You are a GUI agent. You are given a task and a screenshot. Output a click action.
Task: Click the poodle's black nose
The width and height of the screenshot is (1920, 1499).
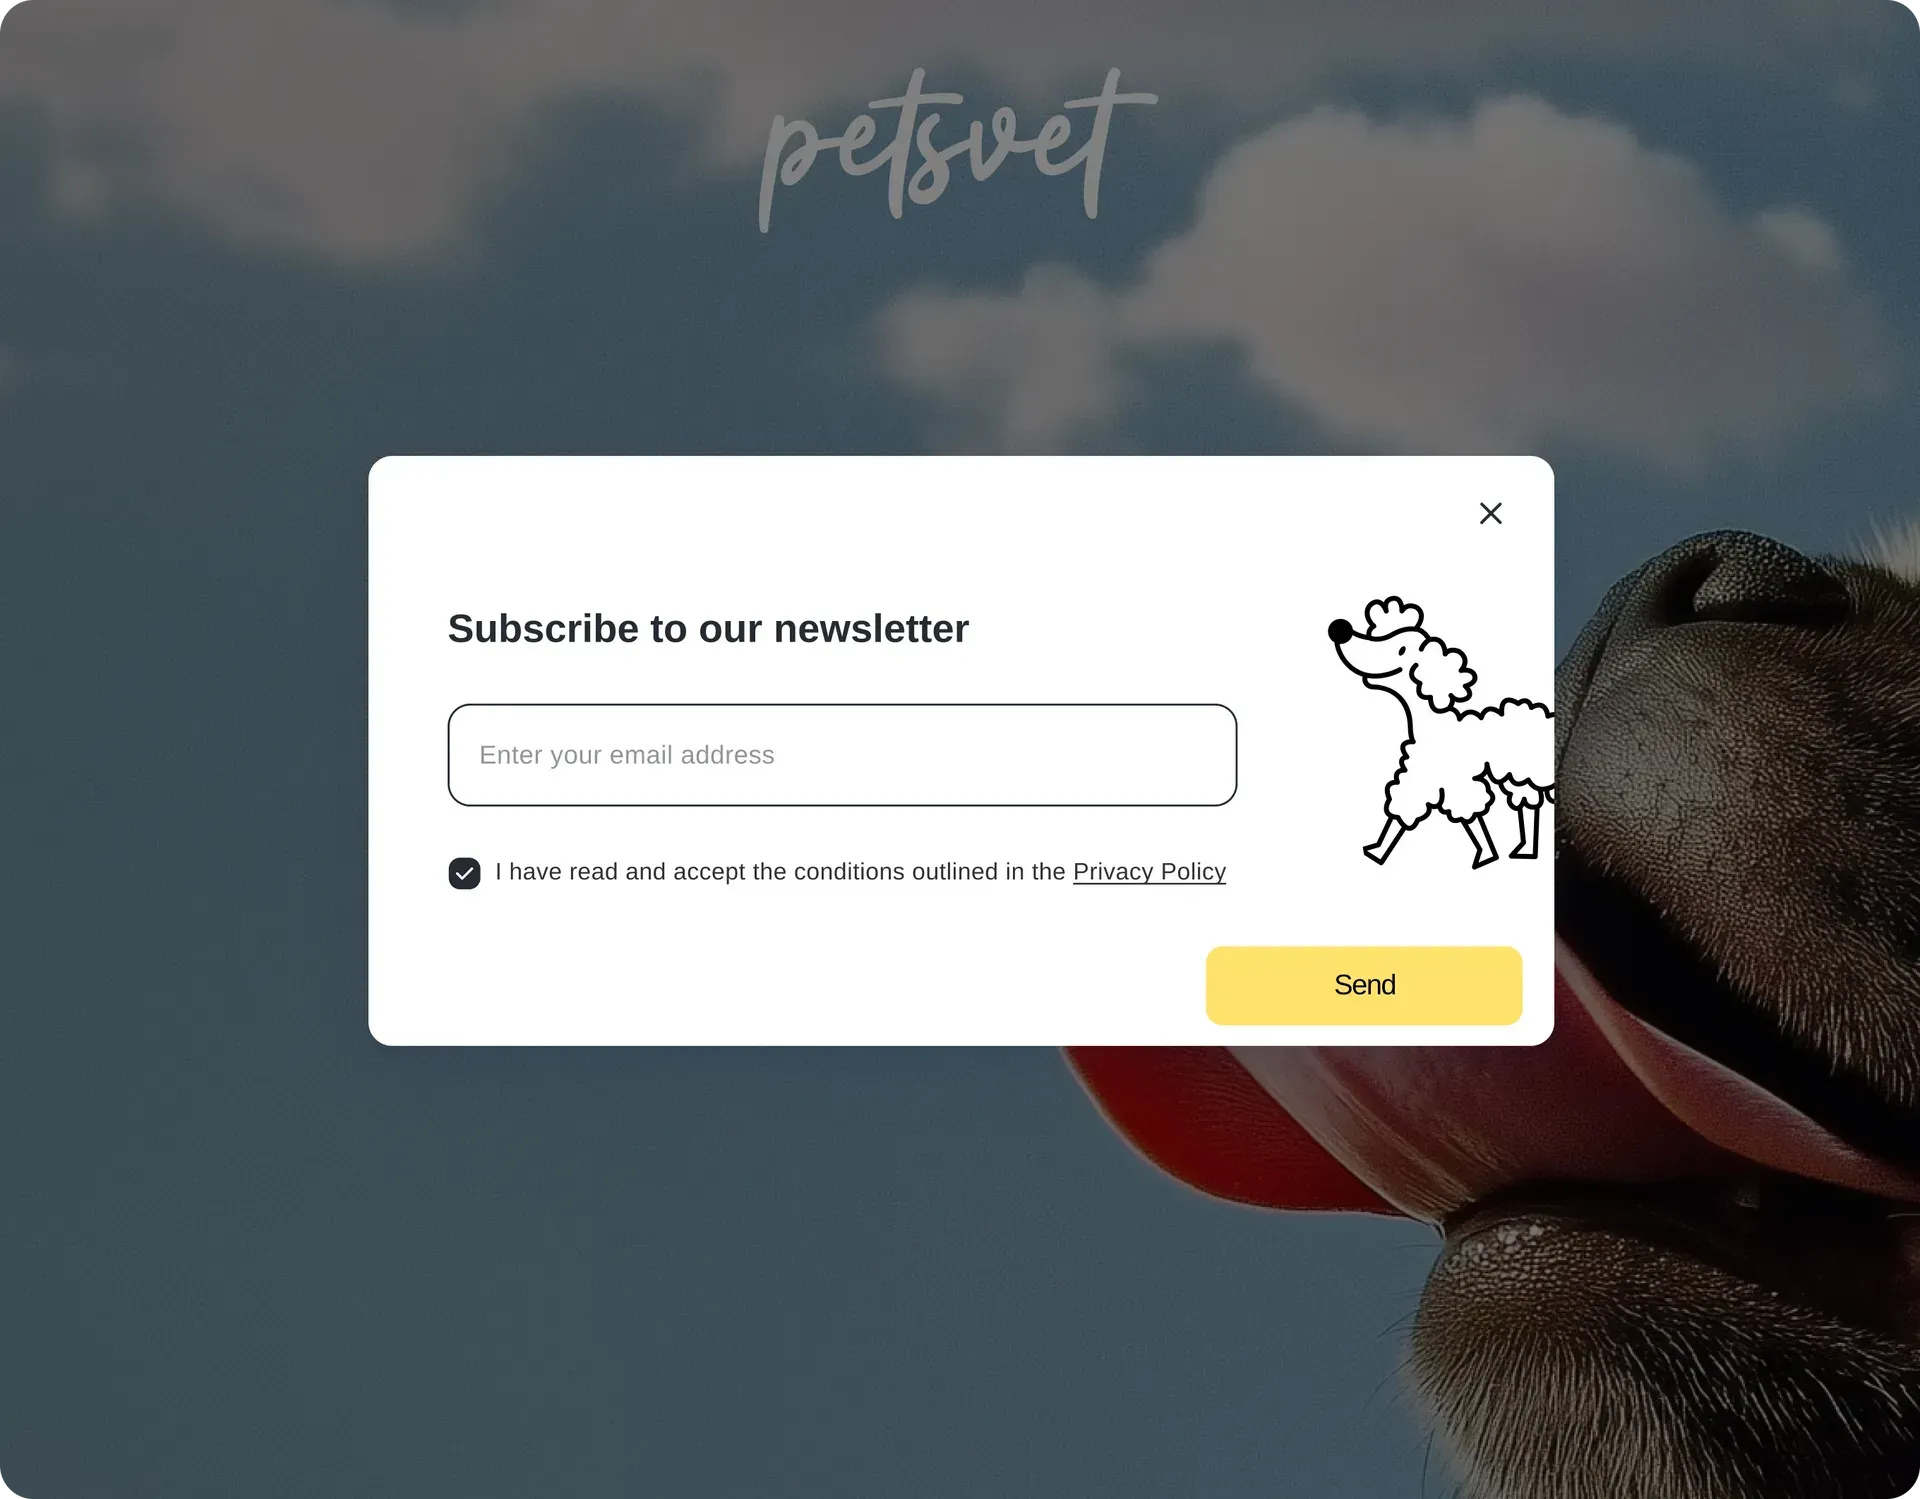coord(1340,631)
